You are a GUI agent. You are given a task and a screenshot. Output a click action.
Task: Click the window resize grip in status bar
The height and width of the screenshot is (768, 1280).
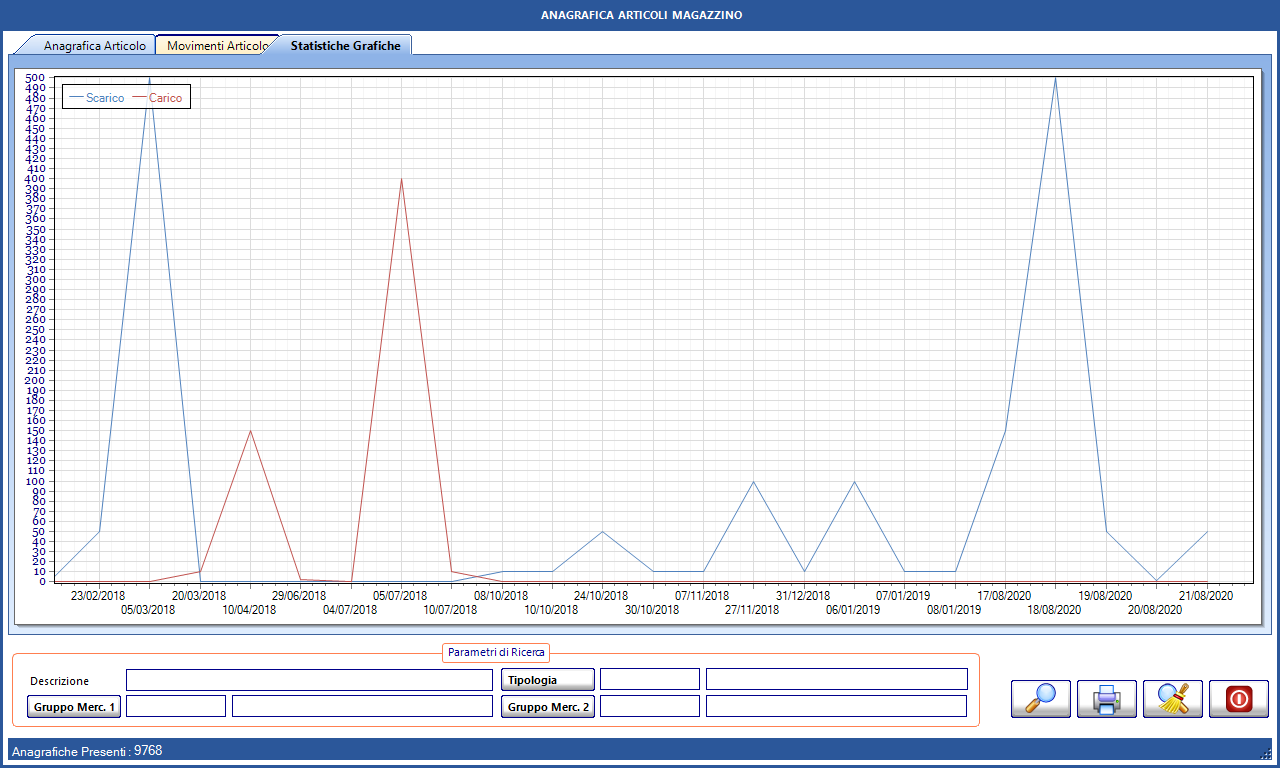click(1266, 753)
